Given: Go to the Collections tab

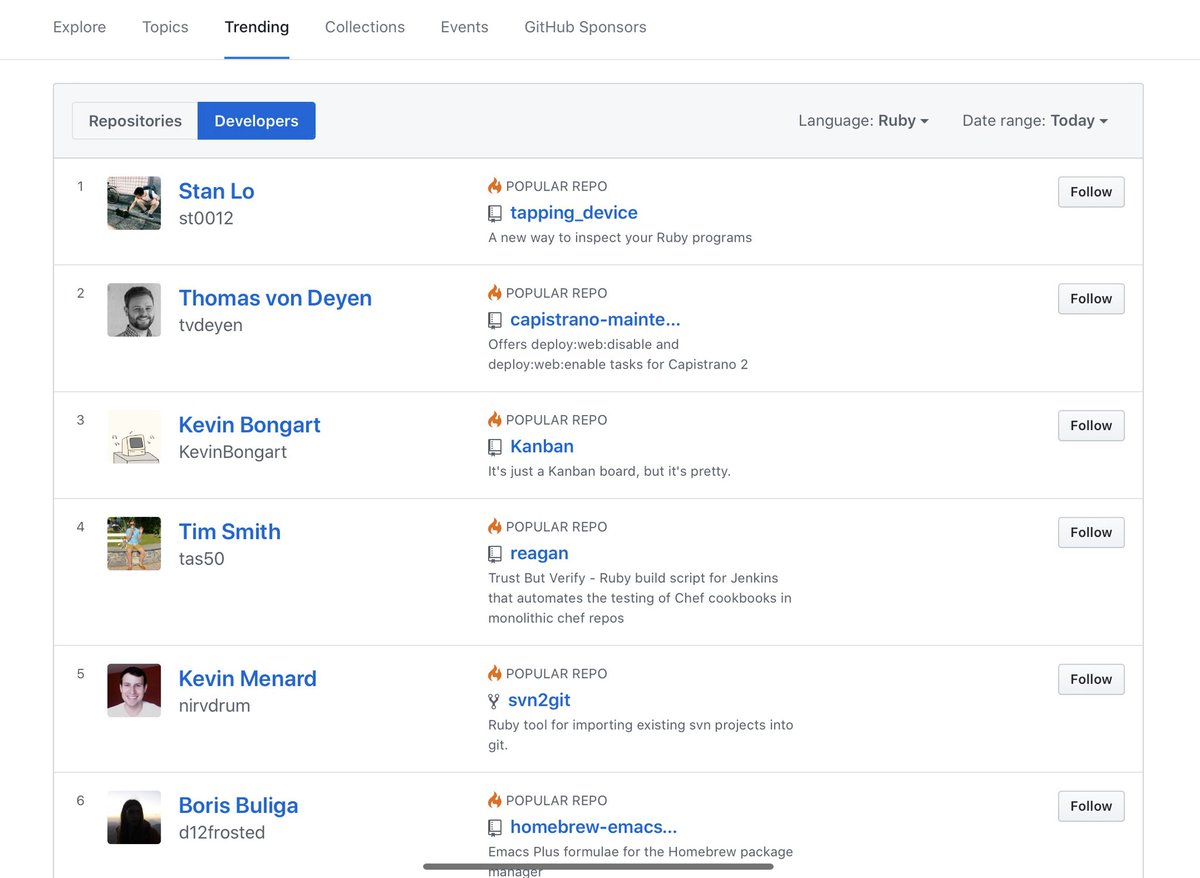Looking at the screenshot, I should pos(365,27).
